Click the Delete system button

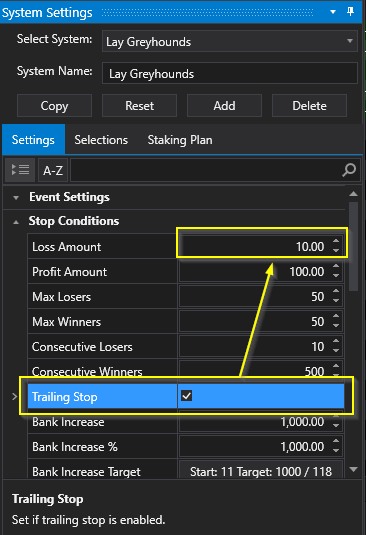pyautogui.click(x=309, y=106)
